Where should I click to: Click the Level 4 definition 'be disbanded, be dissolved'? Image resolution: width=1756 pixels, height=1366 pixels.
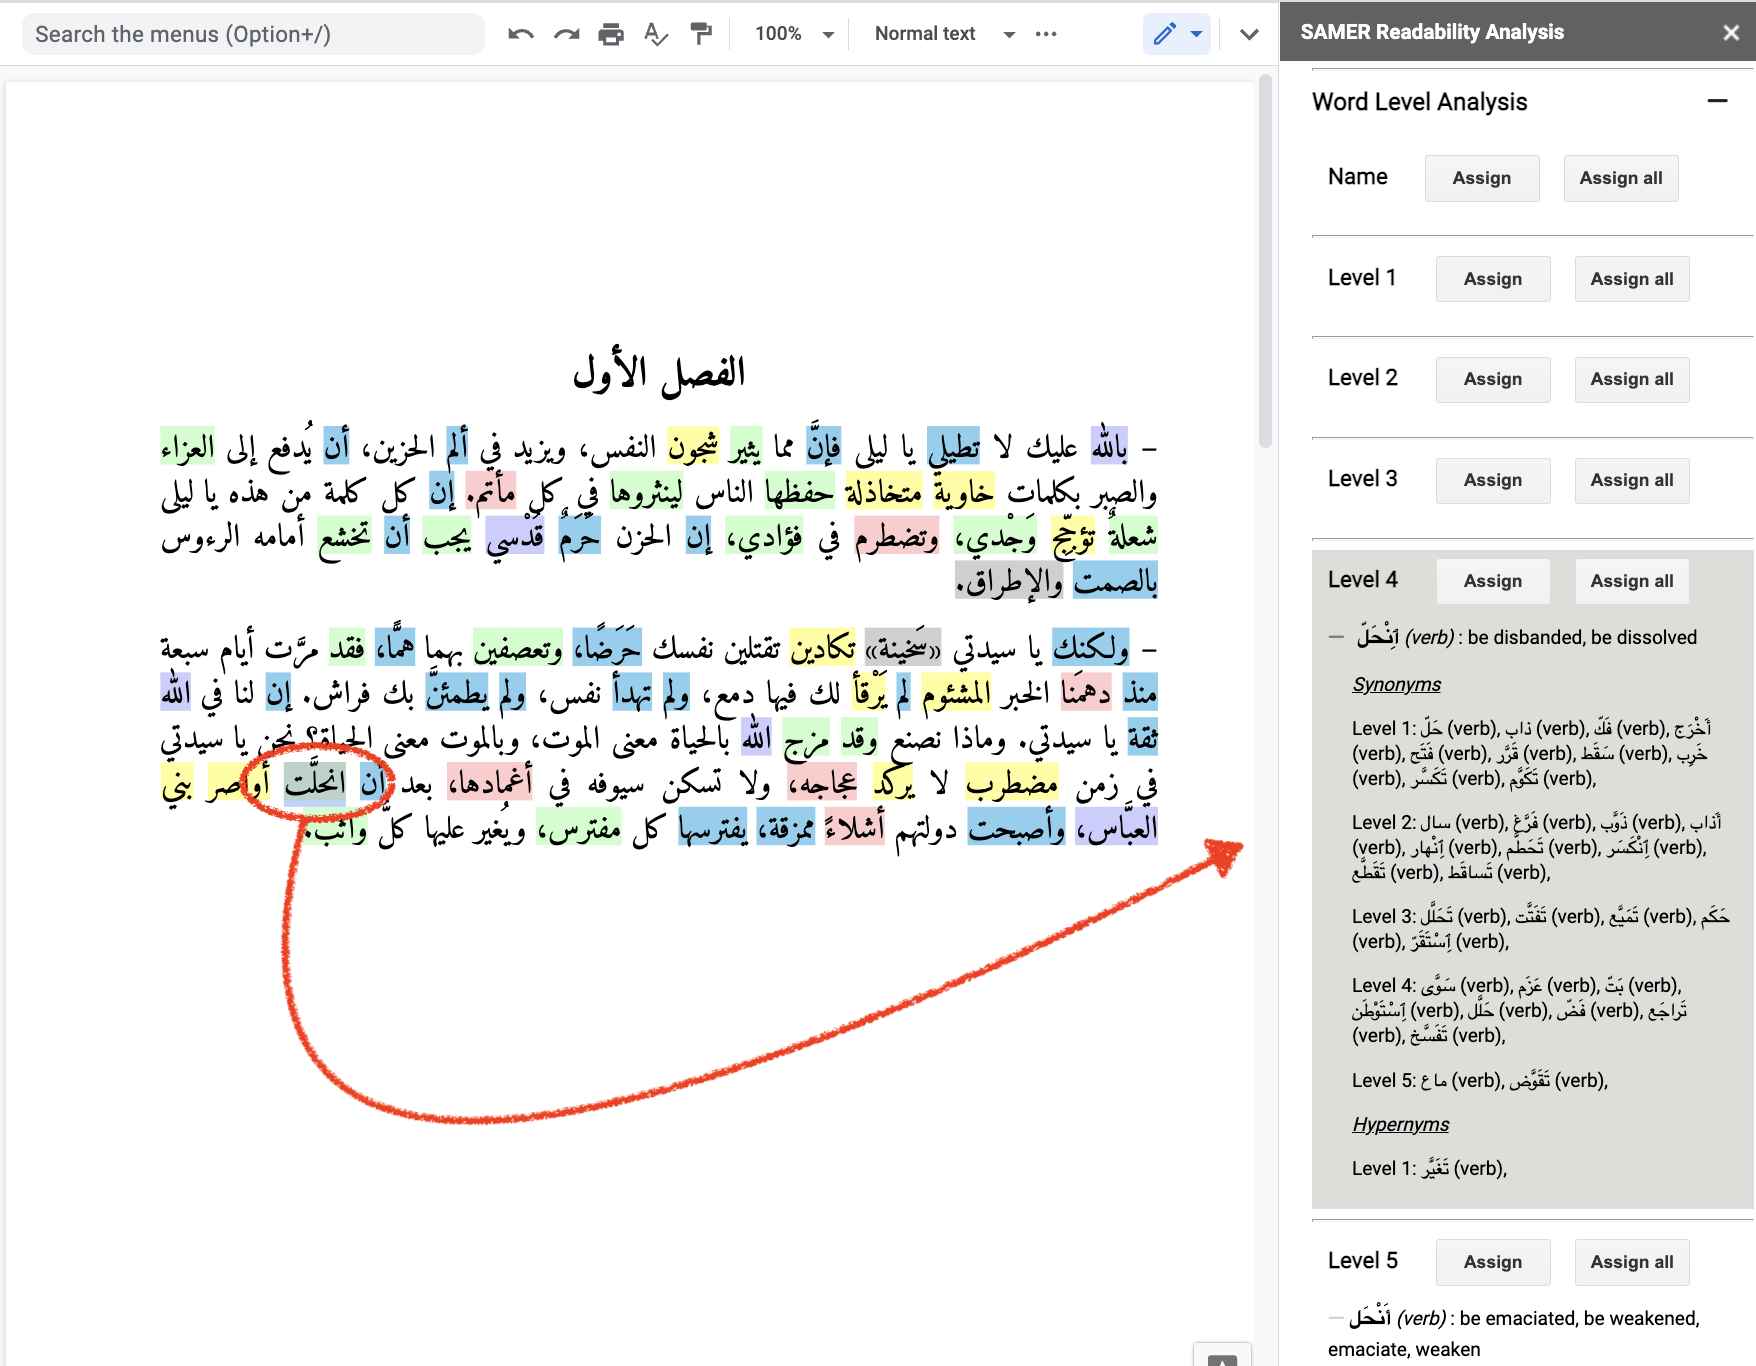1582,637
